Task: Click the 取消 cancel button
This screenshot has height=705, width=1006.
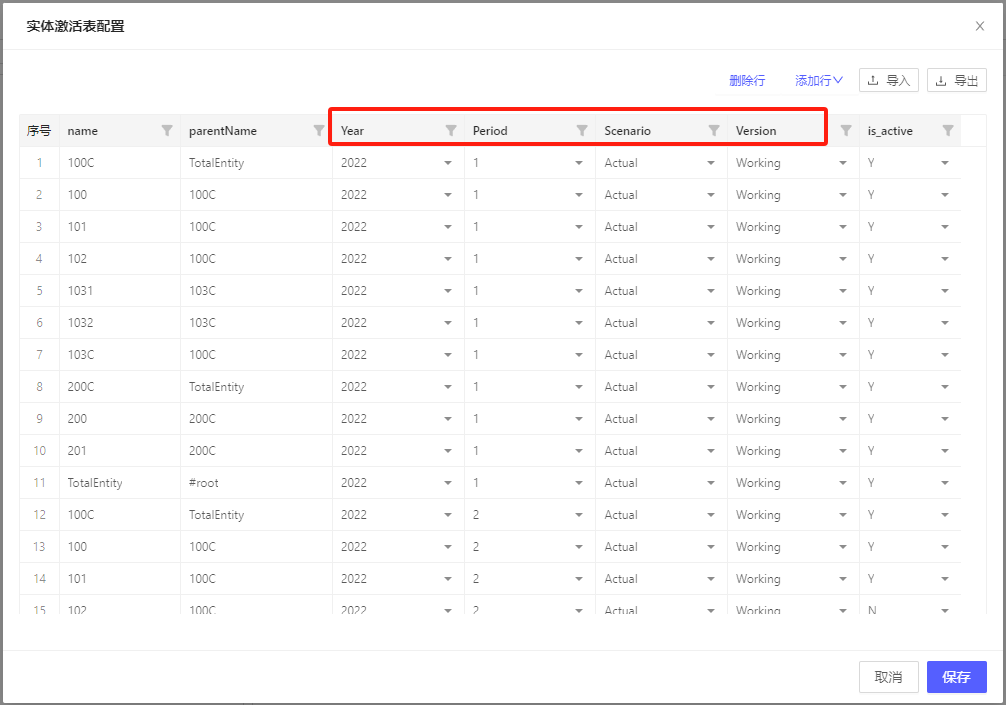Action: tap(888, 677)
